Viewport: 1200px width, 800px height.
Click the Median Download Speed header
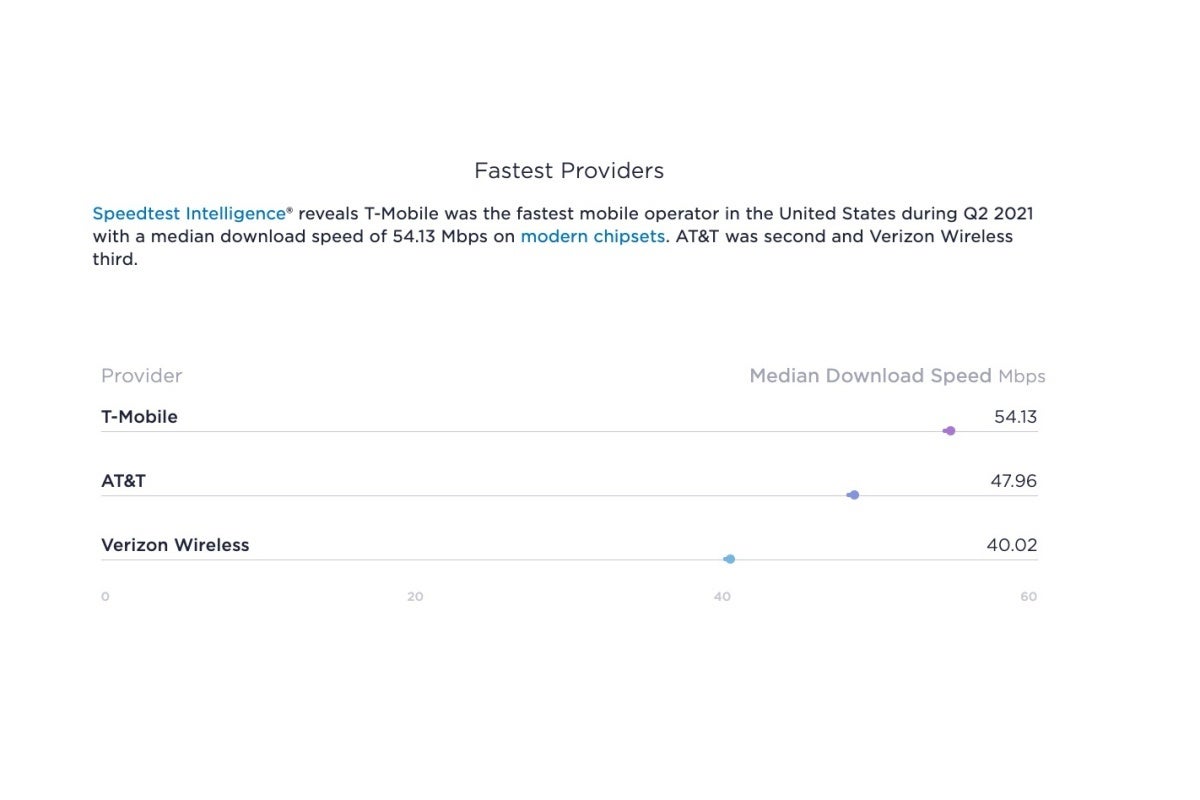tap(870, 376)
